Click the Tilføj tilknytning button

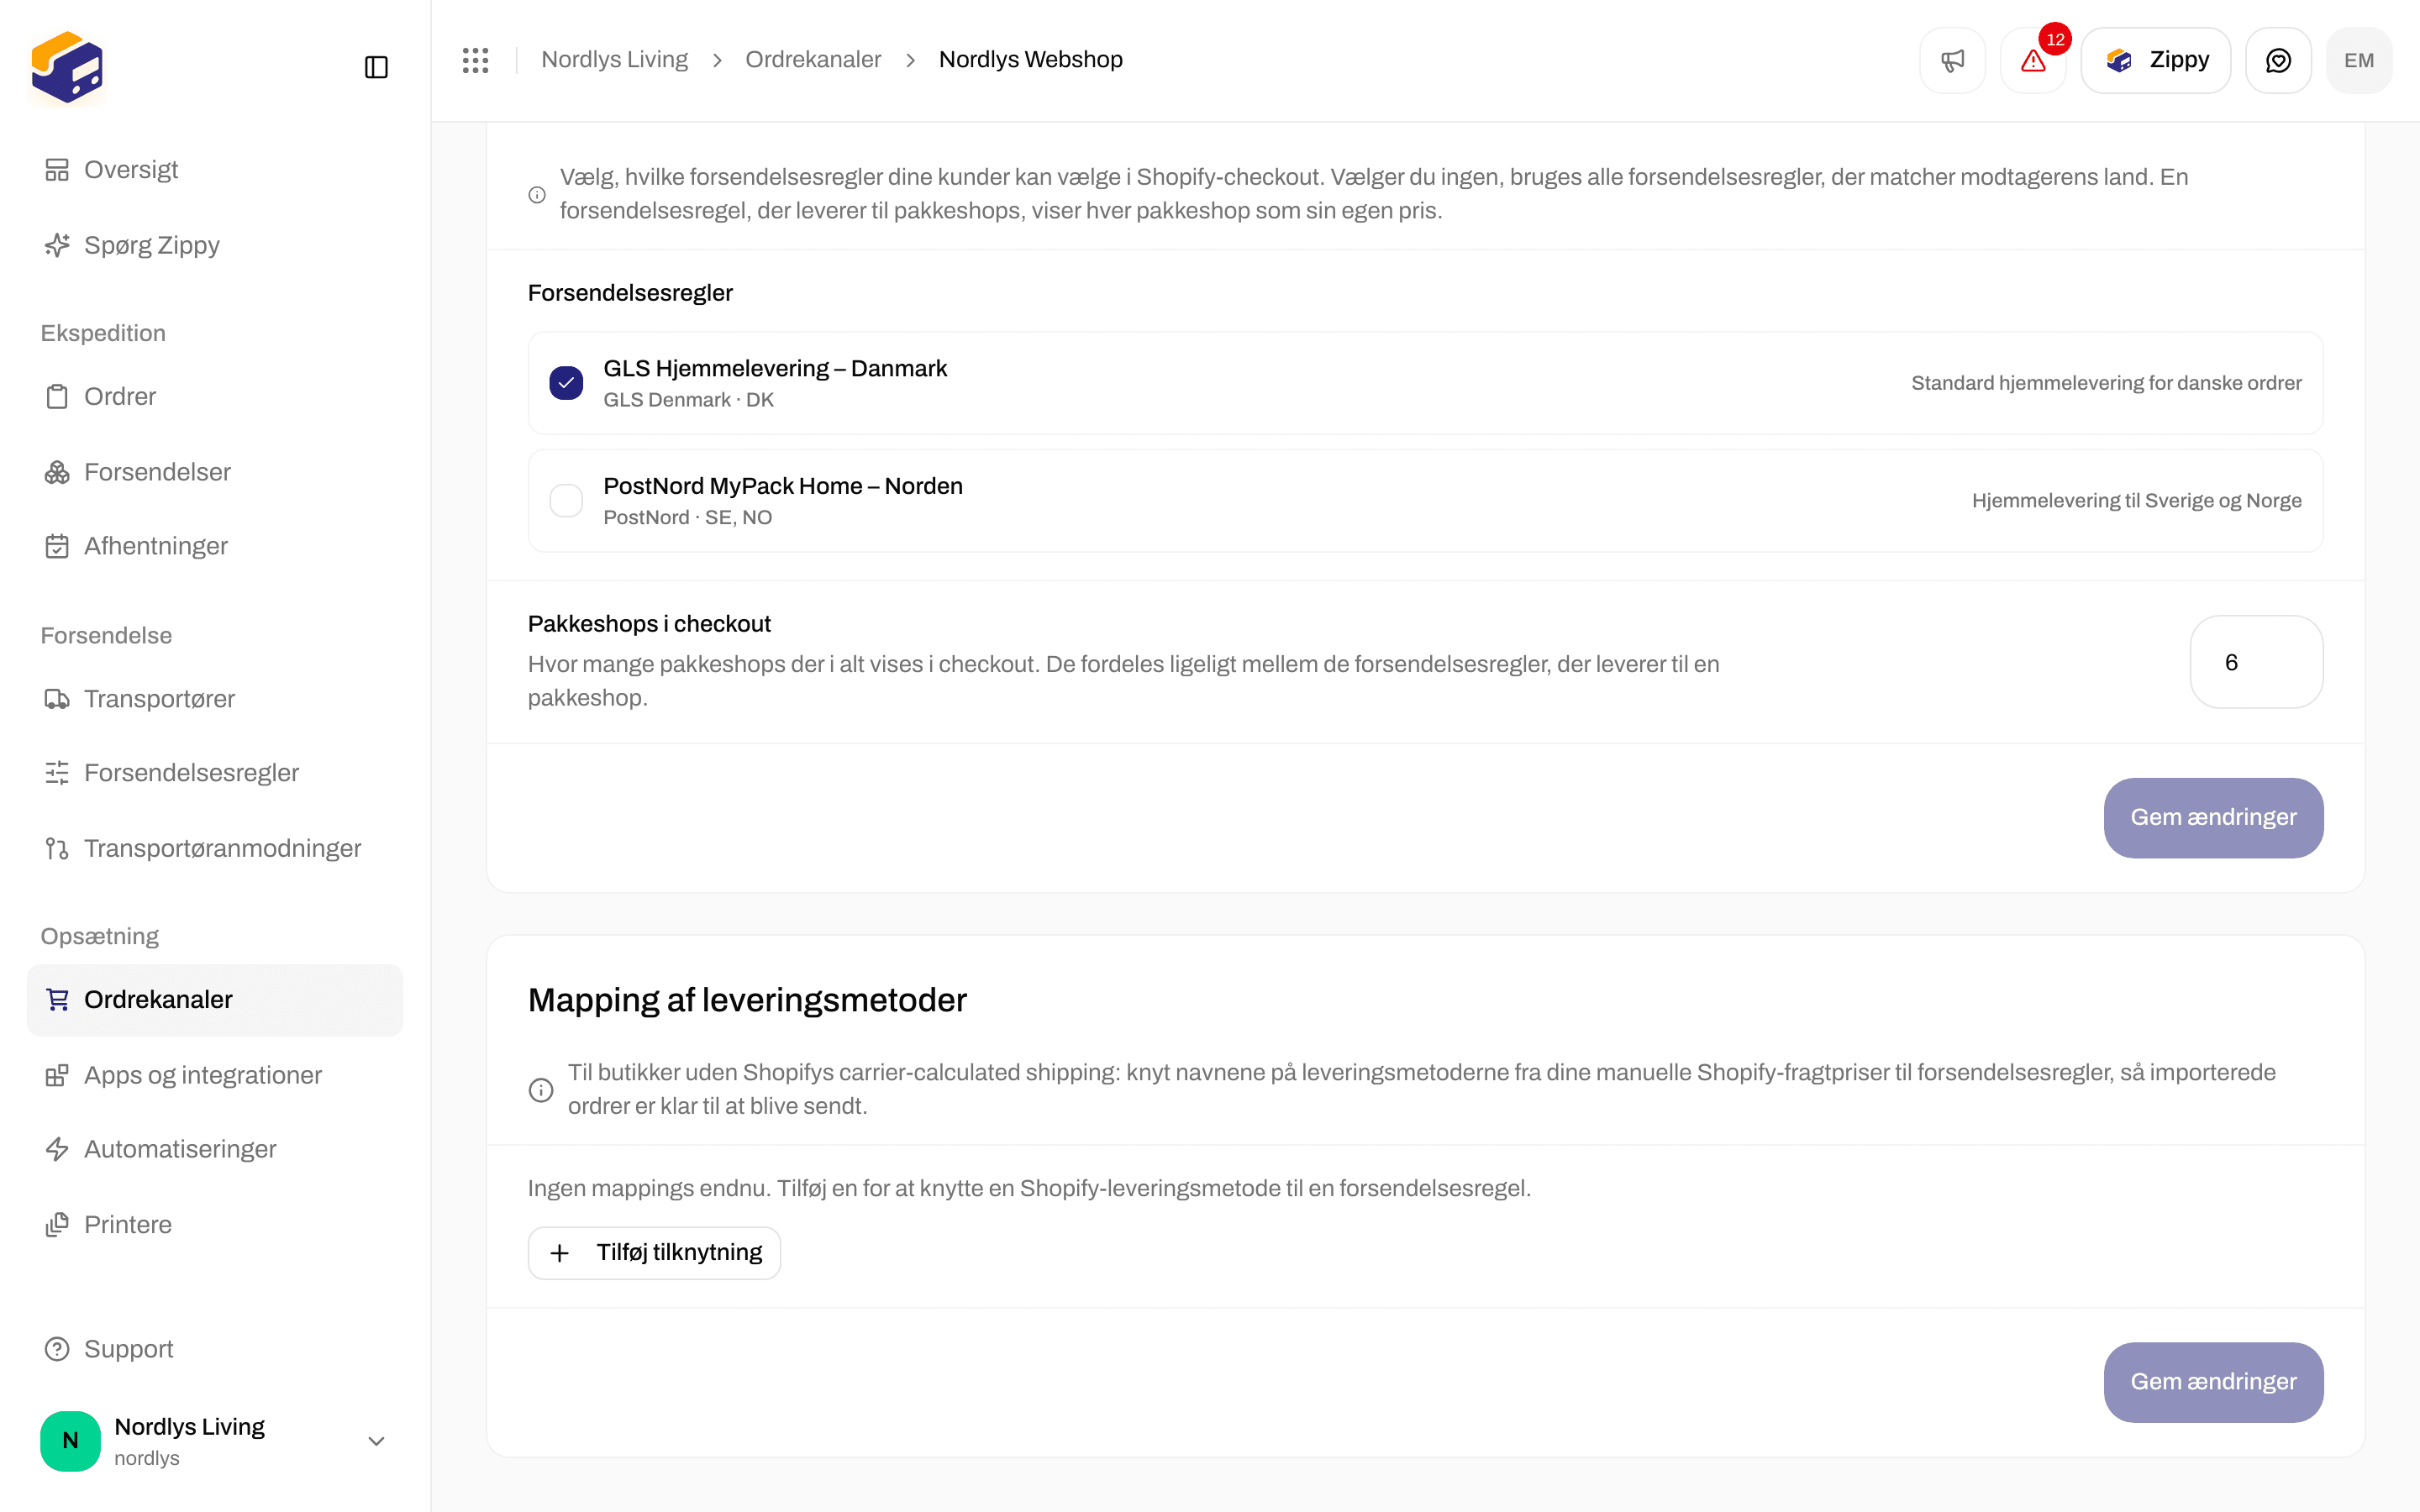[654, 1253]
